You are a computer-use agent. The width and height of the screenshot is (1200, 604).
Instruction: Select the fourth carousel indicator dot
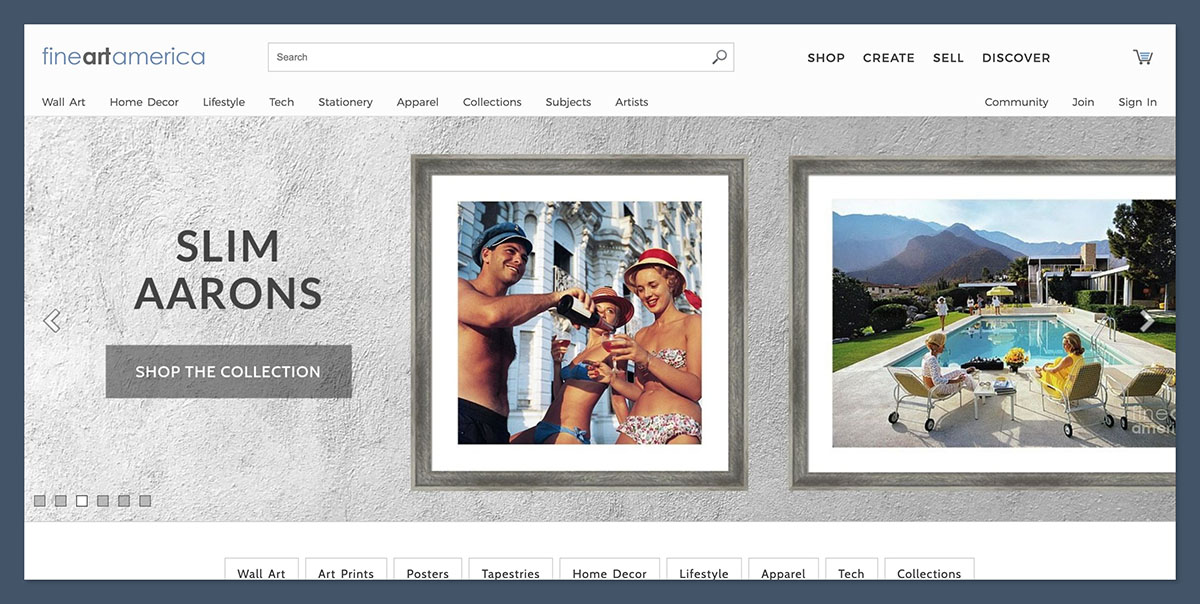103,501
